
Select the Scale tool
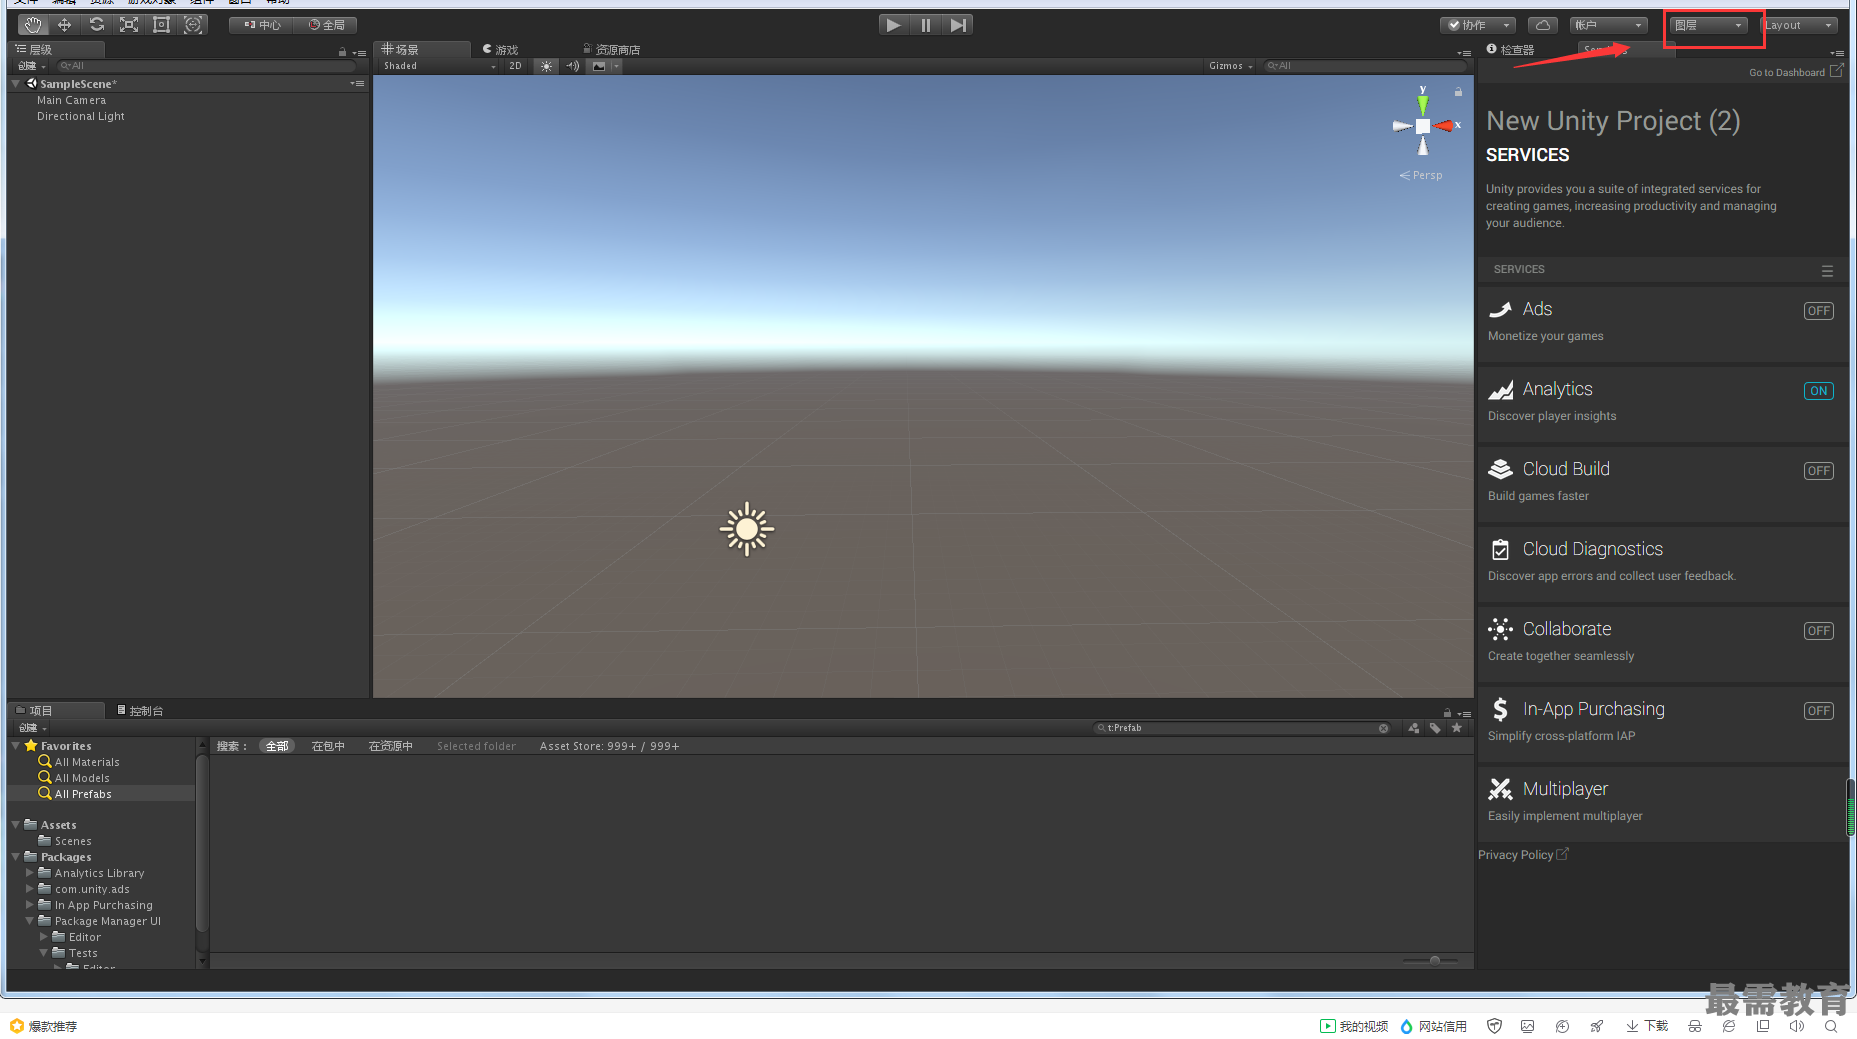pyautogui.click(x=129, y=25)
